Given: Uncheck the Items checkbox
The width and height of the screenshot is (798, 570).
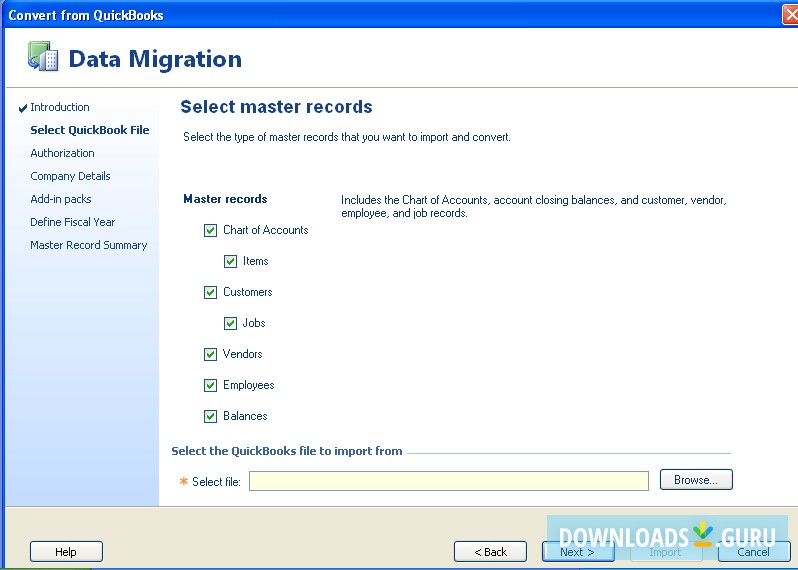Looking at the screenshot, I should pyautogui.click(x=230, y=262).
